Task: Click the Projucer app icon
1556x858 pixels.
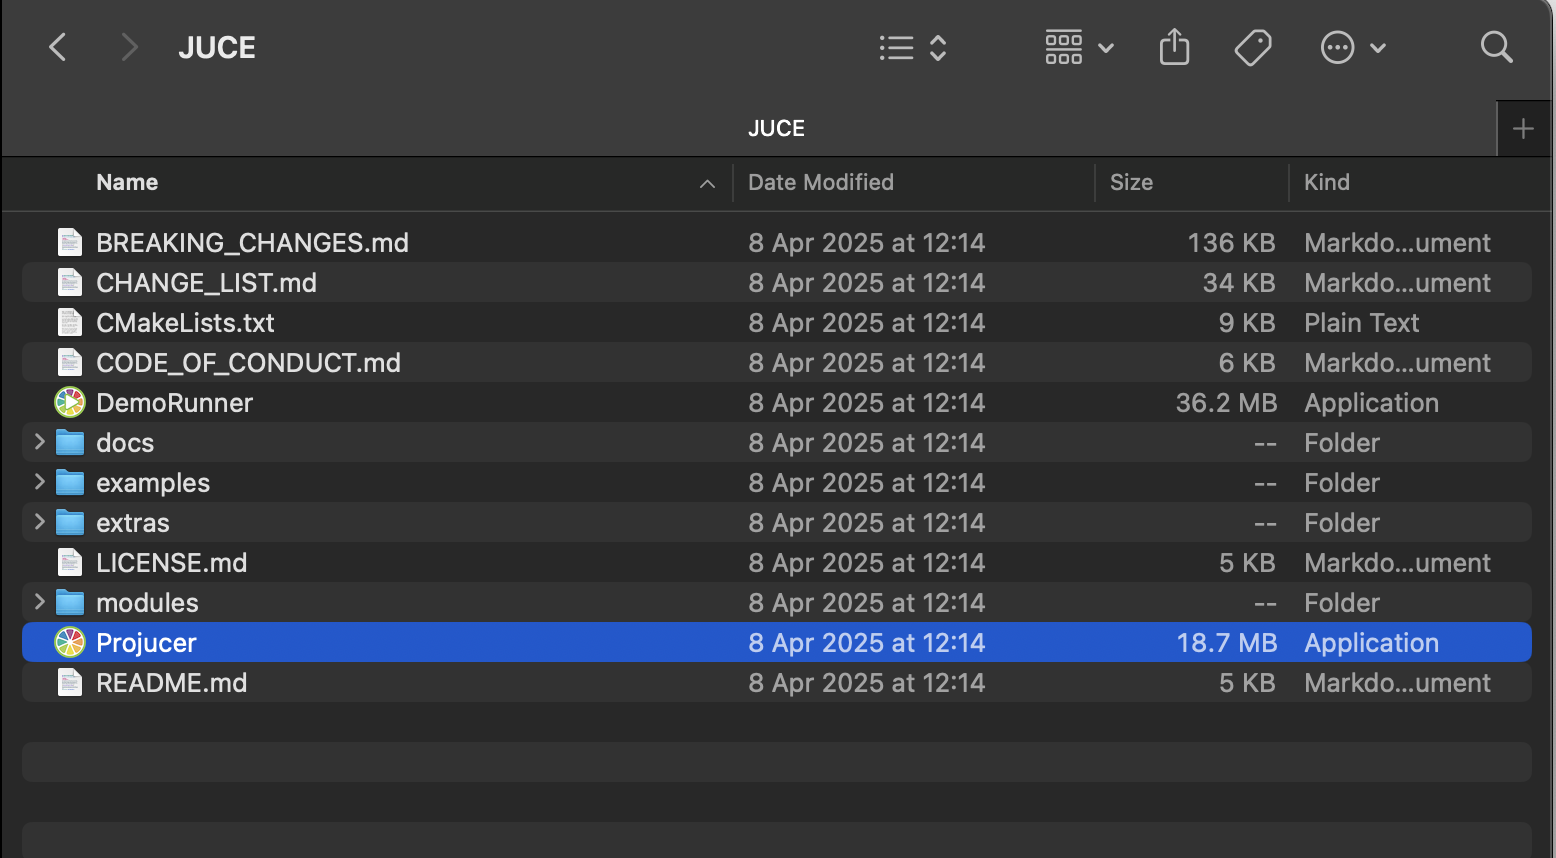Action: pyautogui.click(x=70, y=642)
